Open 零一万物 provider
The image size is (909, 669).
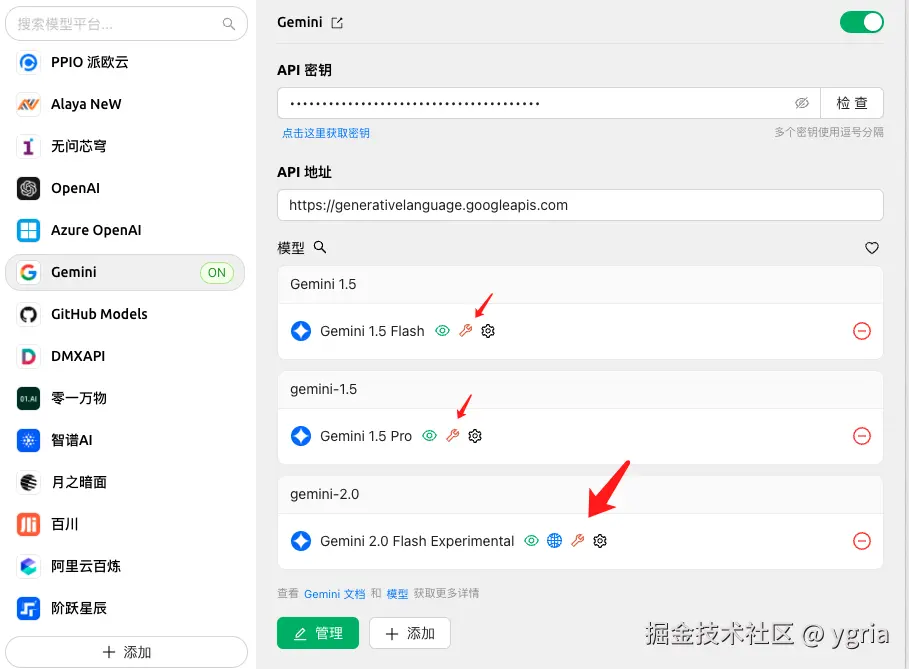coord(125,398)
